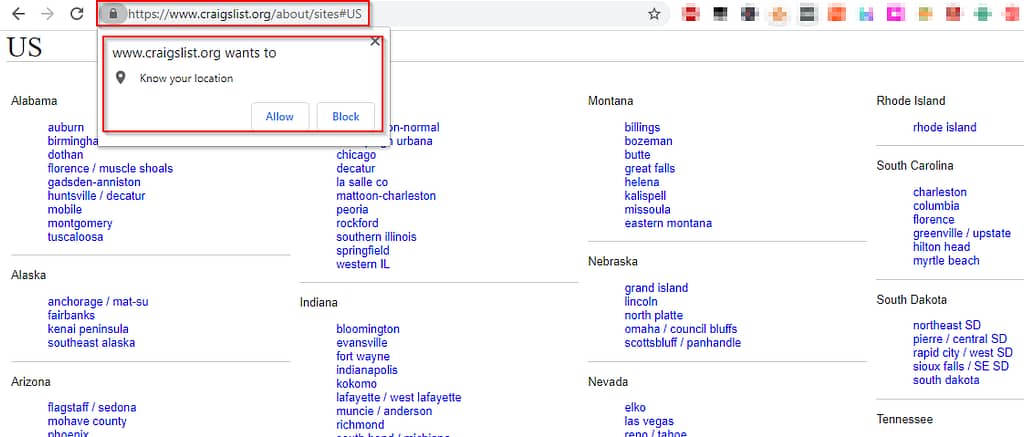Open huntsville / decatur link
1024x437 pixels.
click(x=97, y=196)
